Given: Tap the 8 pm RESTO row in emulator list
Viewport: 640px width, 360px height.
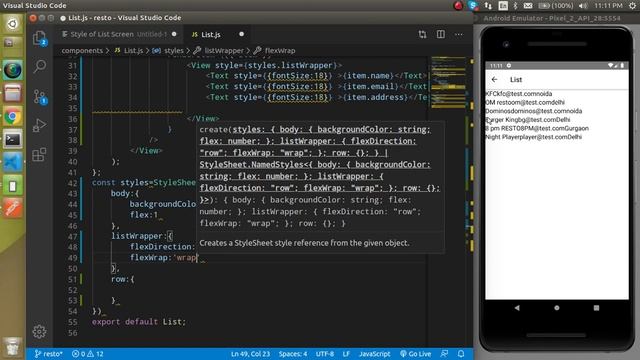Looking at the screenshot, I should (x=537, y=128).
